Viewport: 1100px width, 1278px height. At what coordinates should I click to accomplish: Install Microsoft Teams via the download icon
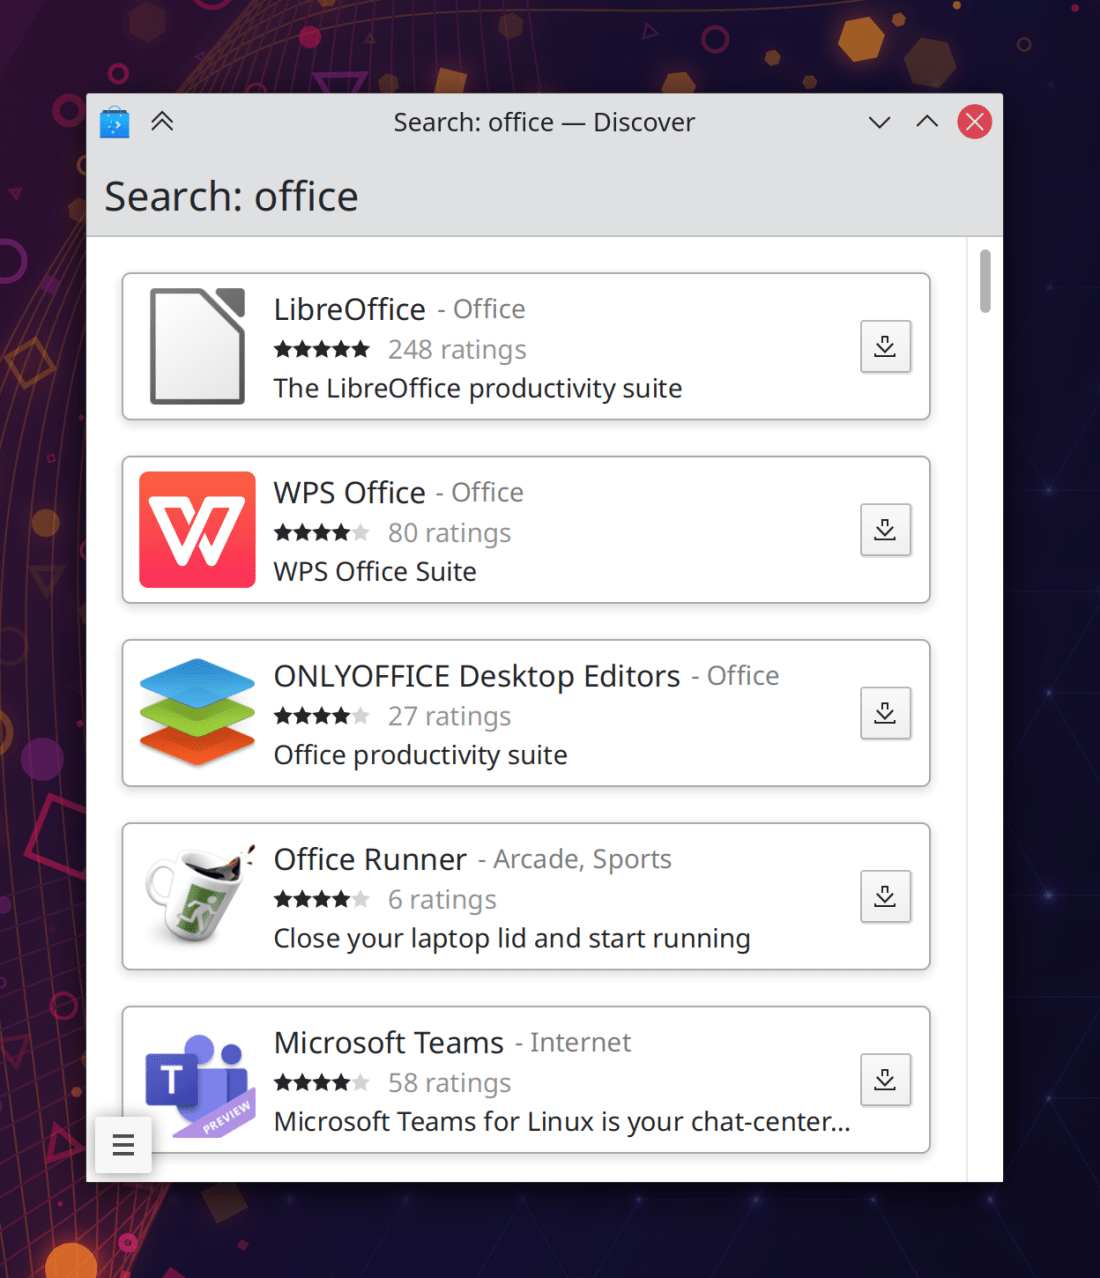(x=885, y=1079)
